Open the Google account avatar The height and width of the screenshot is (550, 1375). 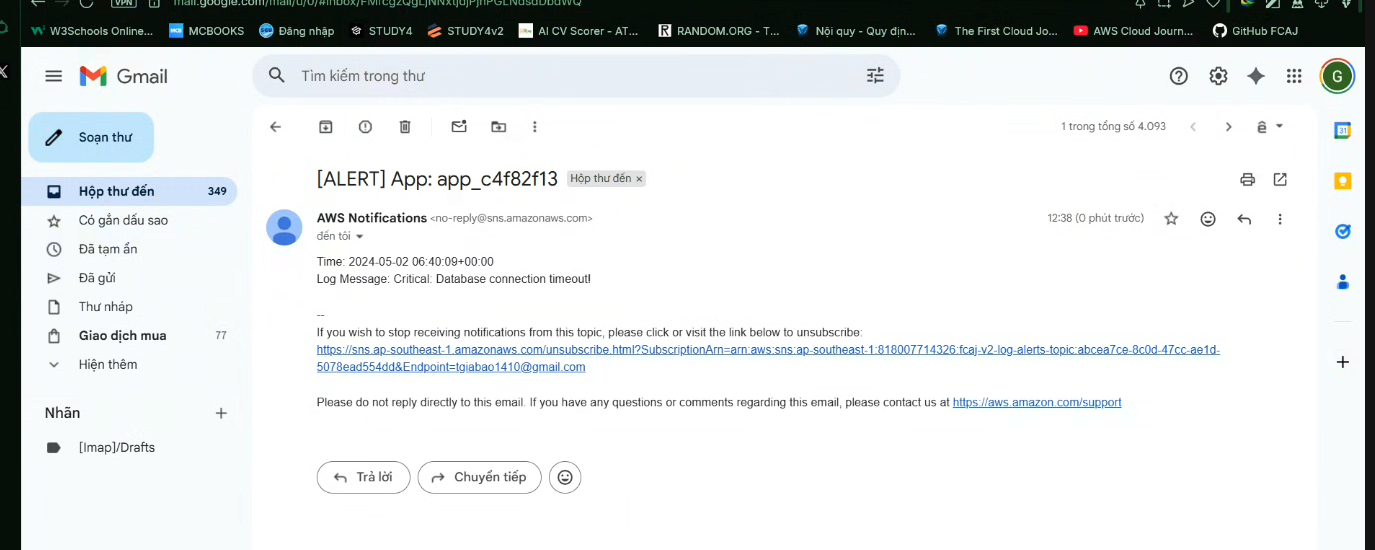(1337, 76)
